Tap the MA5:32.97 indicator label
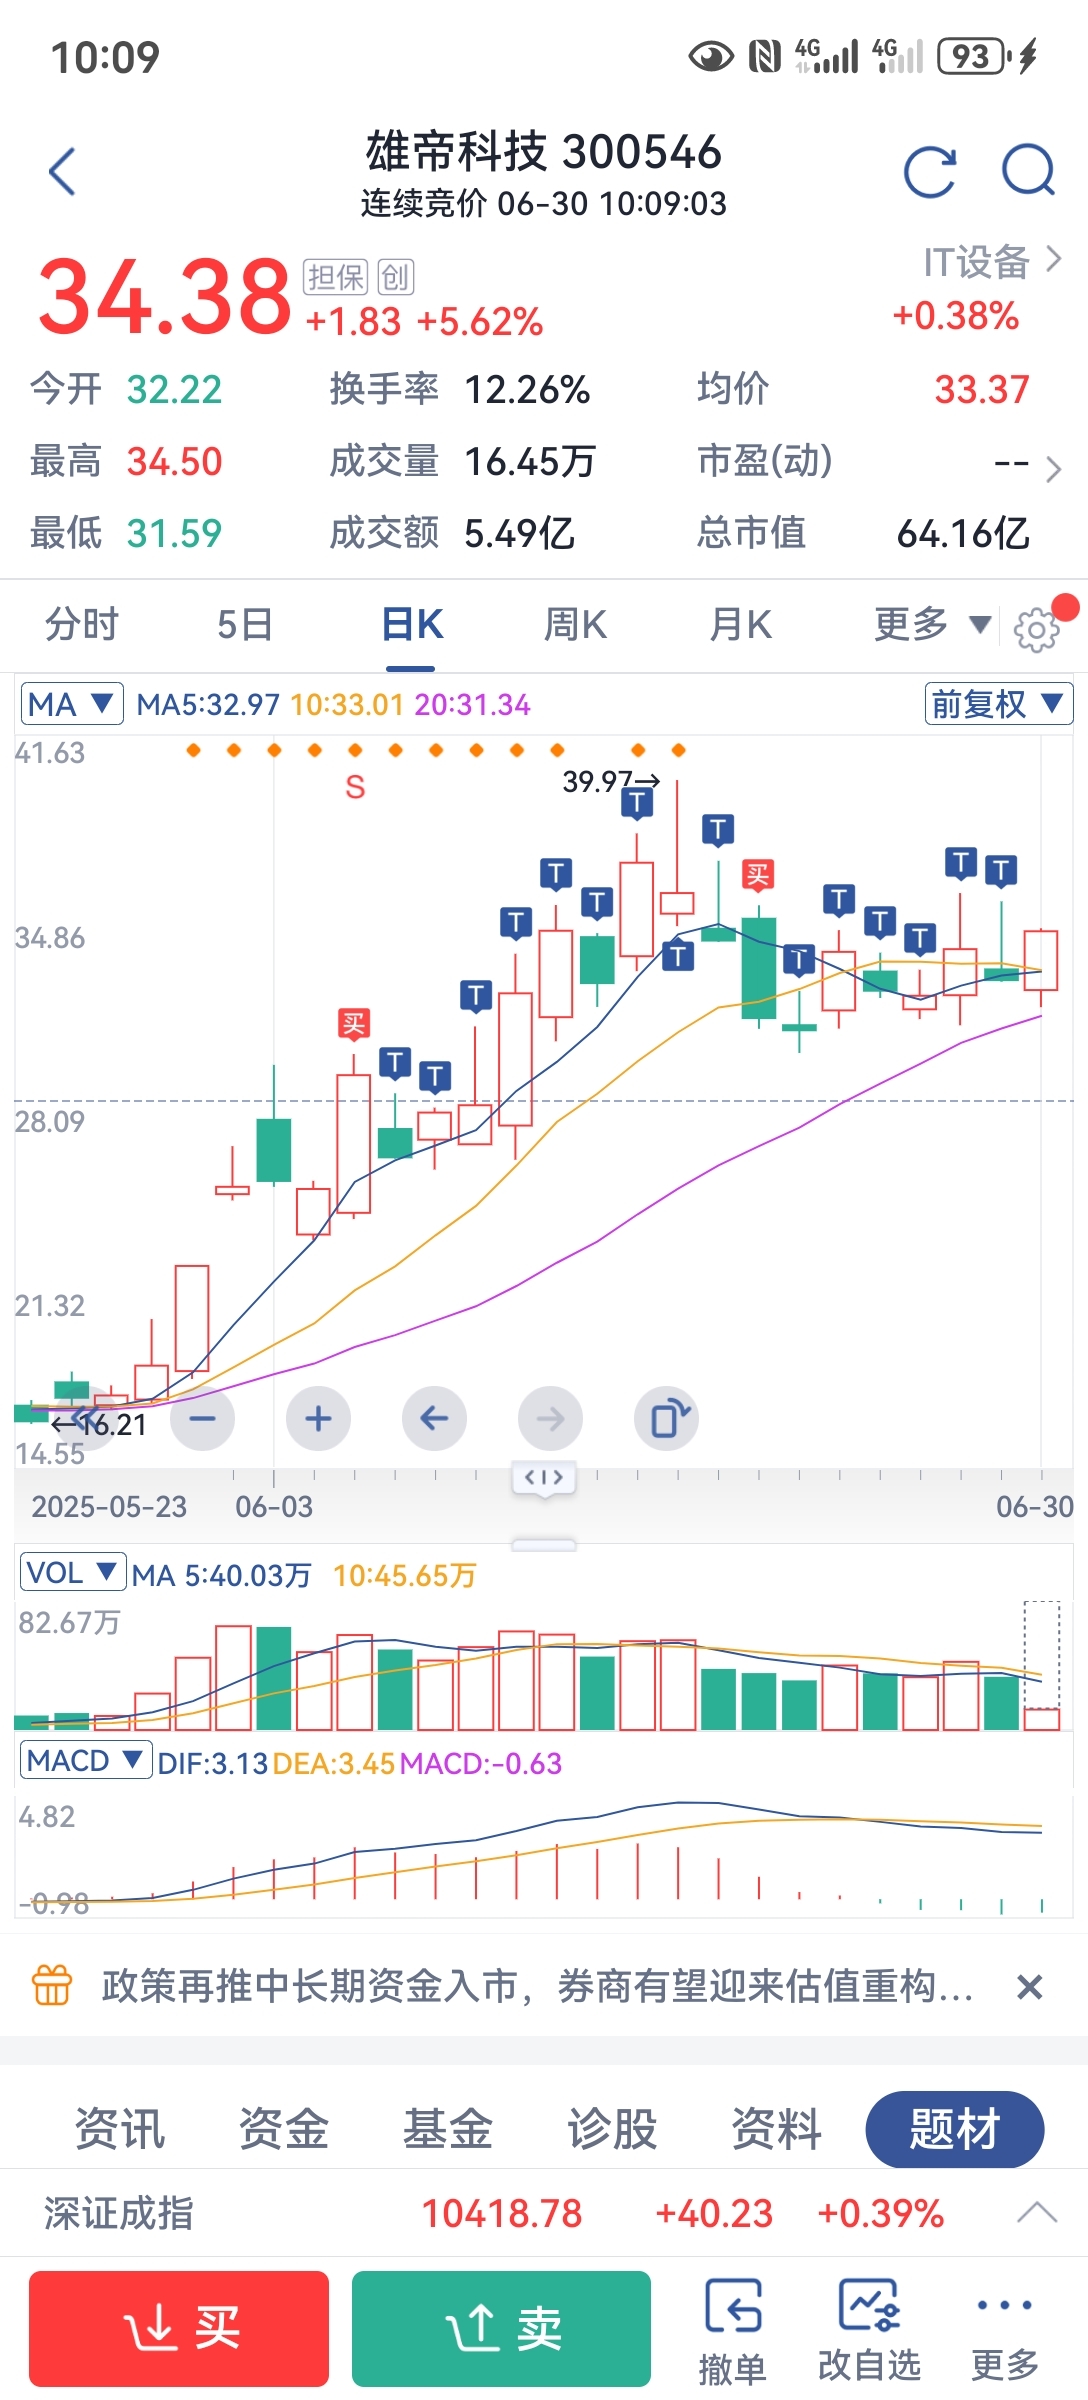The height and width of the screenshot is (2400, 1088). (x=208, y=705)
